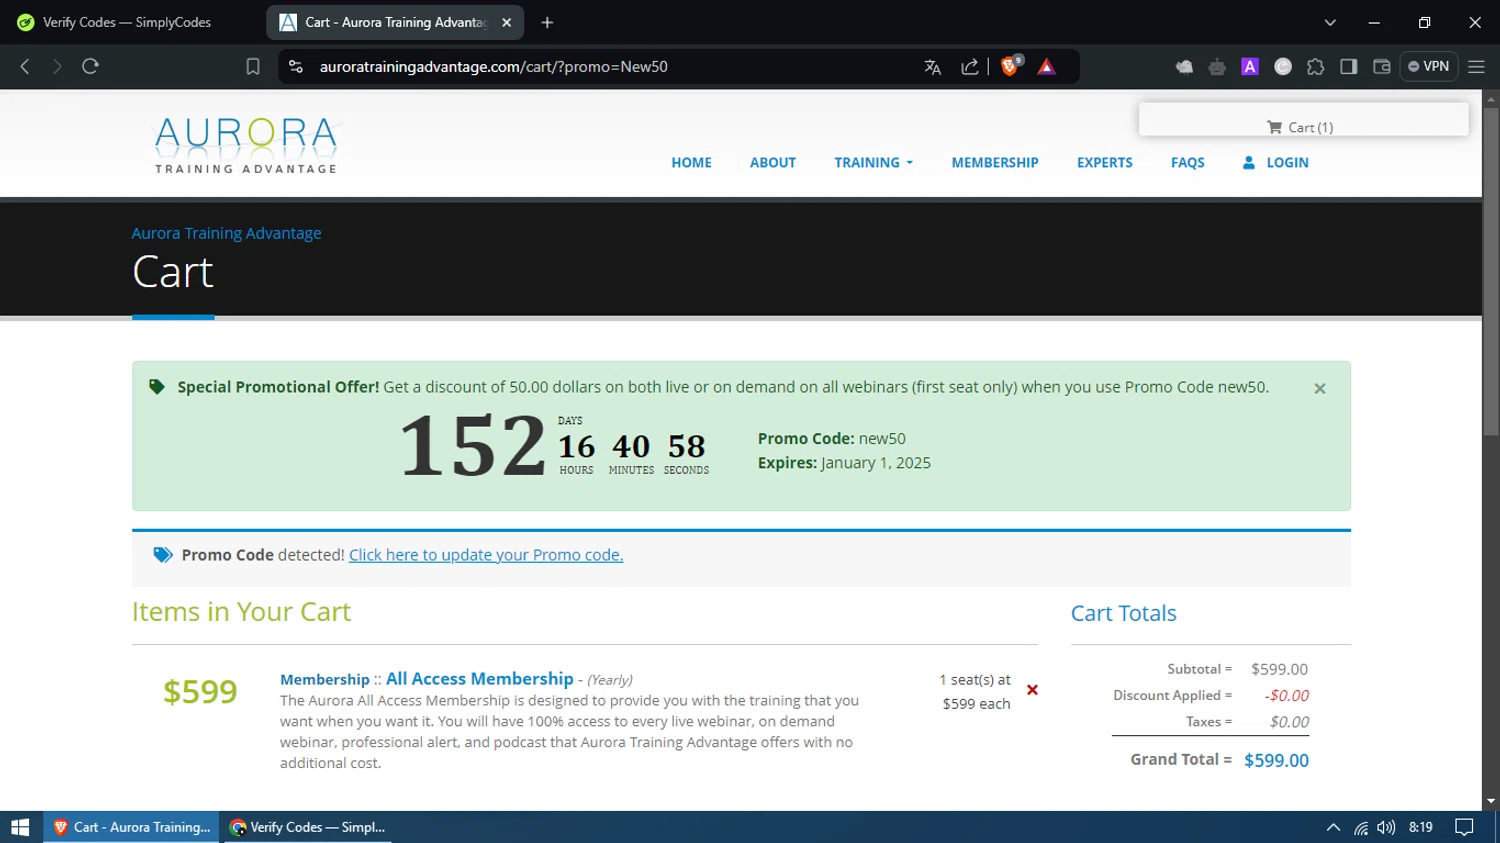Bookmark this page

(253, 66)
